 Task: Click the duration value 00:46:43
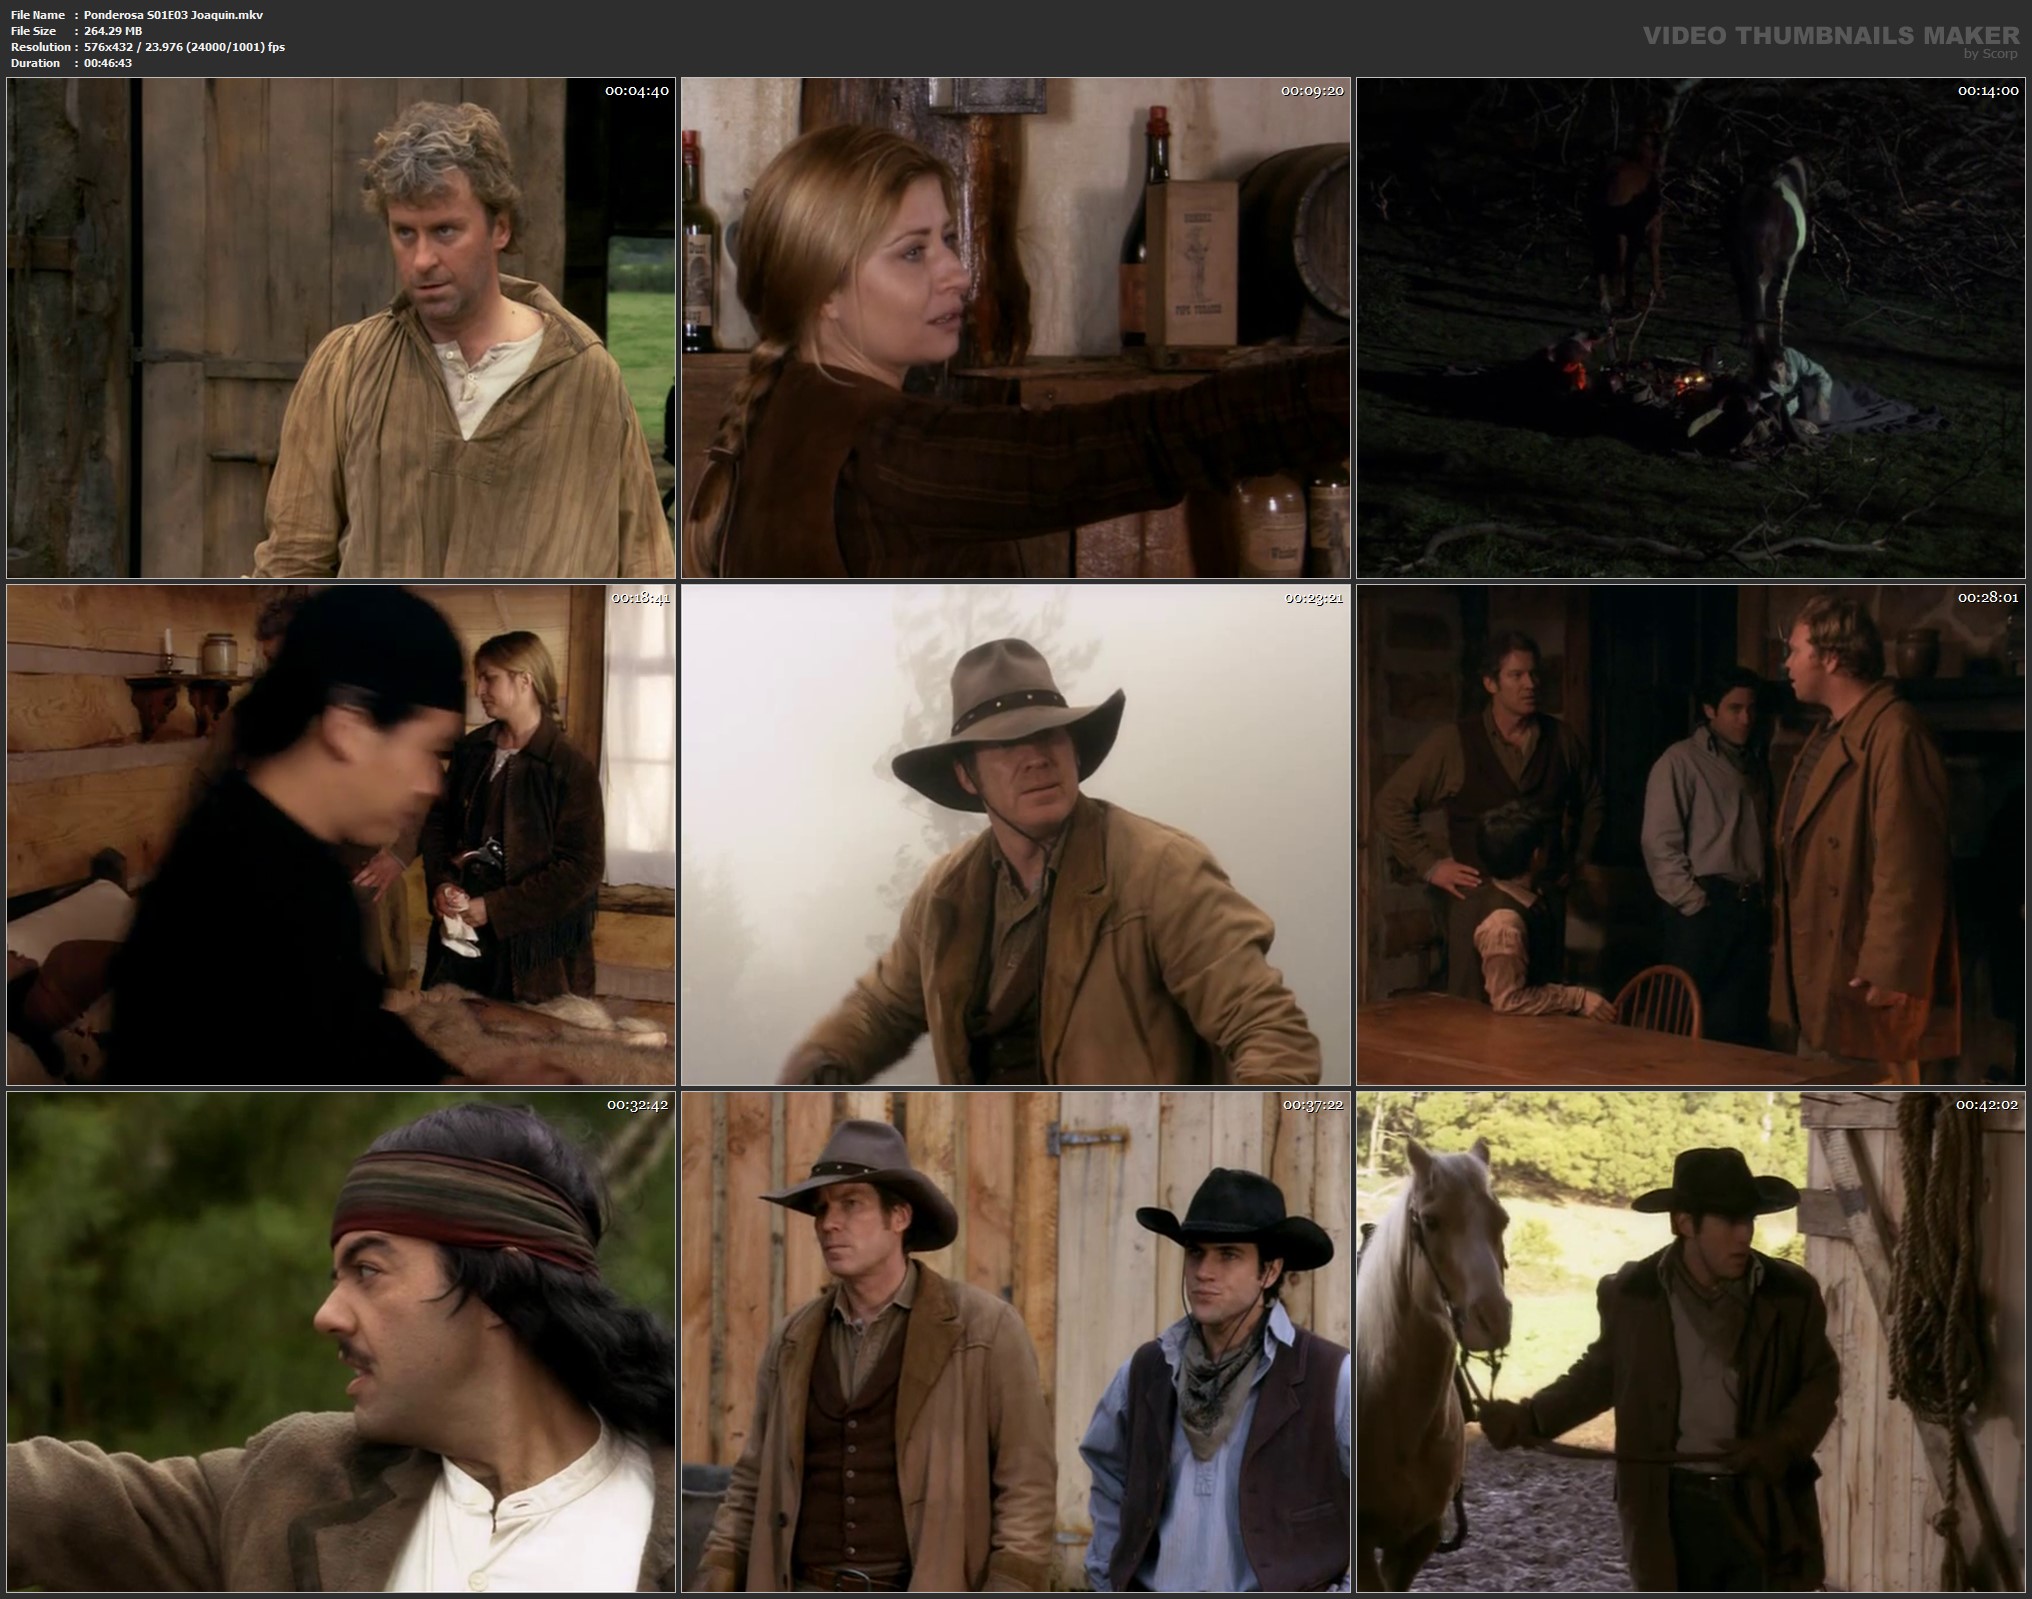point(108,63)
